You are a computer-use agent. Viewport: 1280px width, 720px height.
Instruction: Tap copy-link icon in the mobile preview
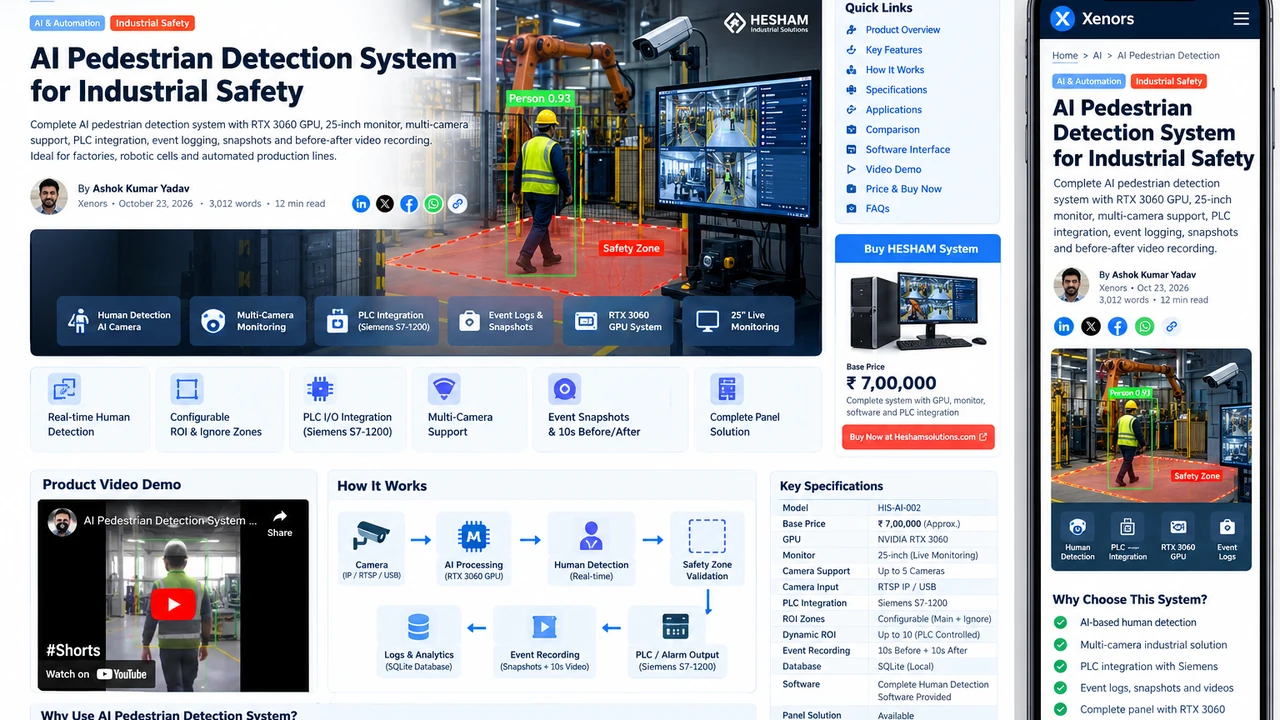[x=1172, y=326]
